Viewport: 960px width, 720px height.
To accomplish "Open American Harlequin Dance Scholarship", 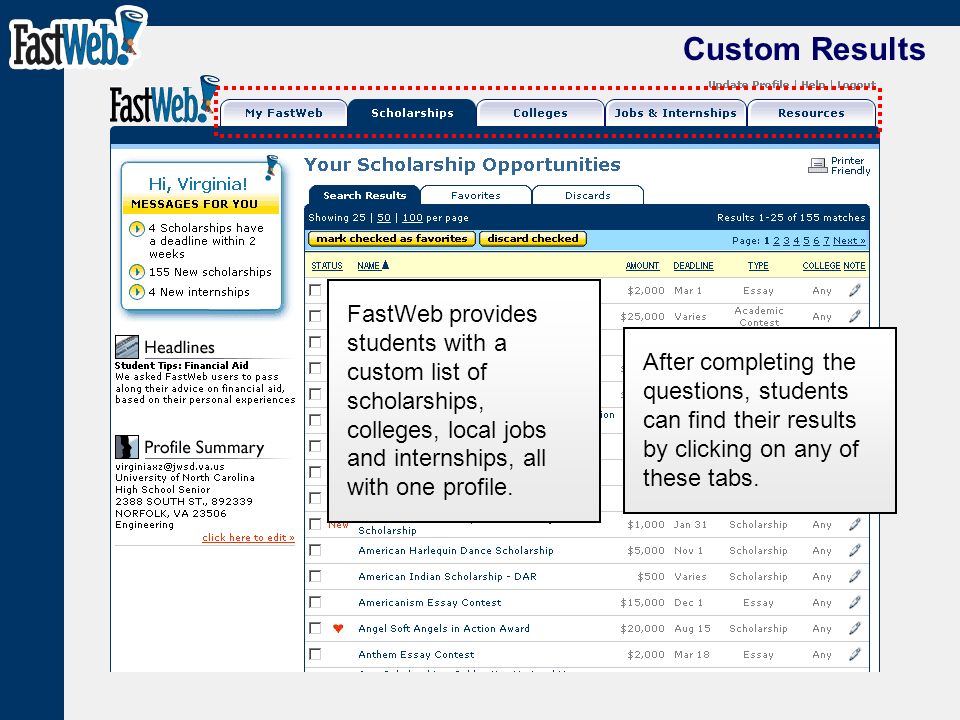I will [456, 550].
